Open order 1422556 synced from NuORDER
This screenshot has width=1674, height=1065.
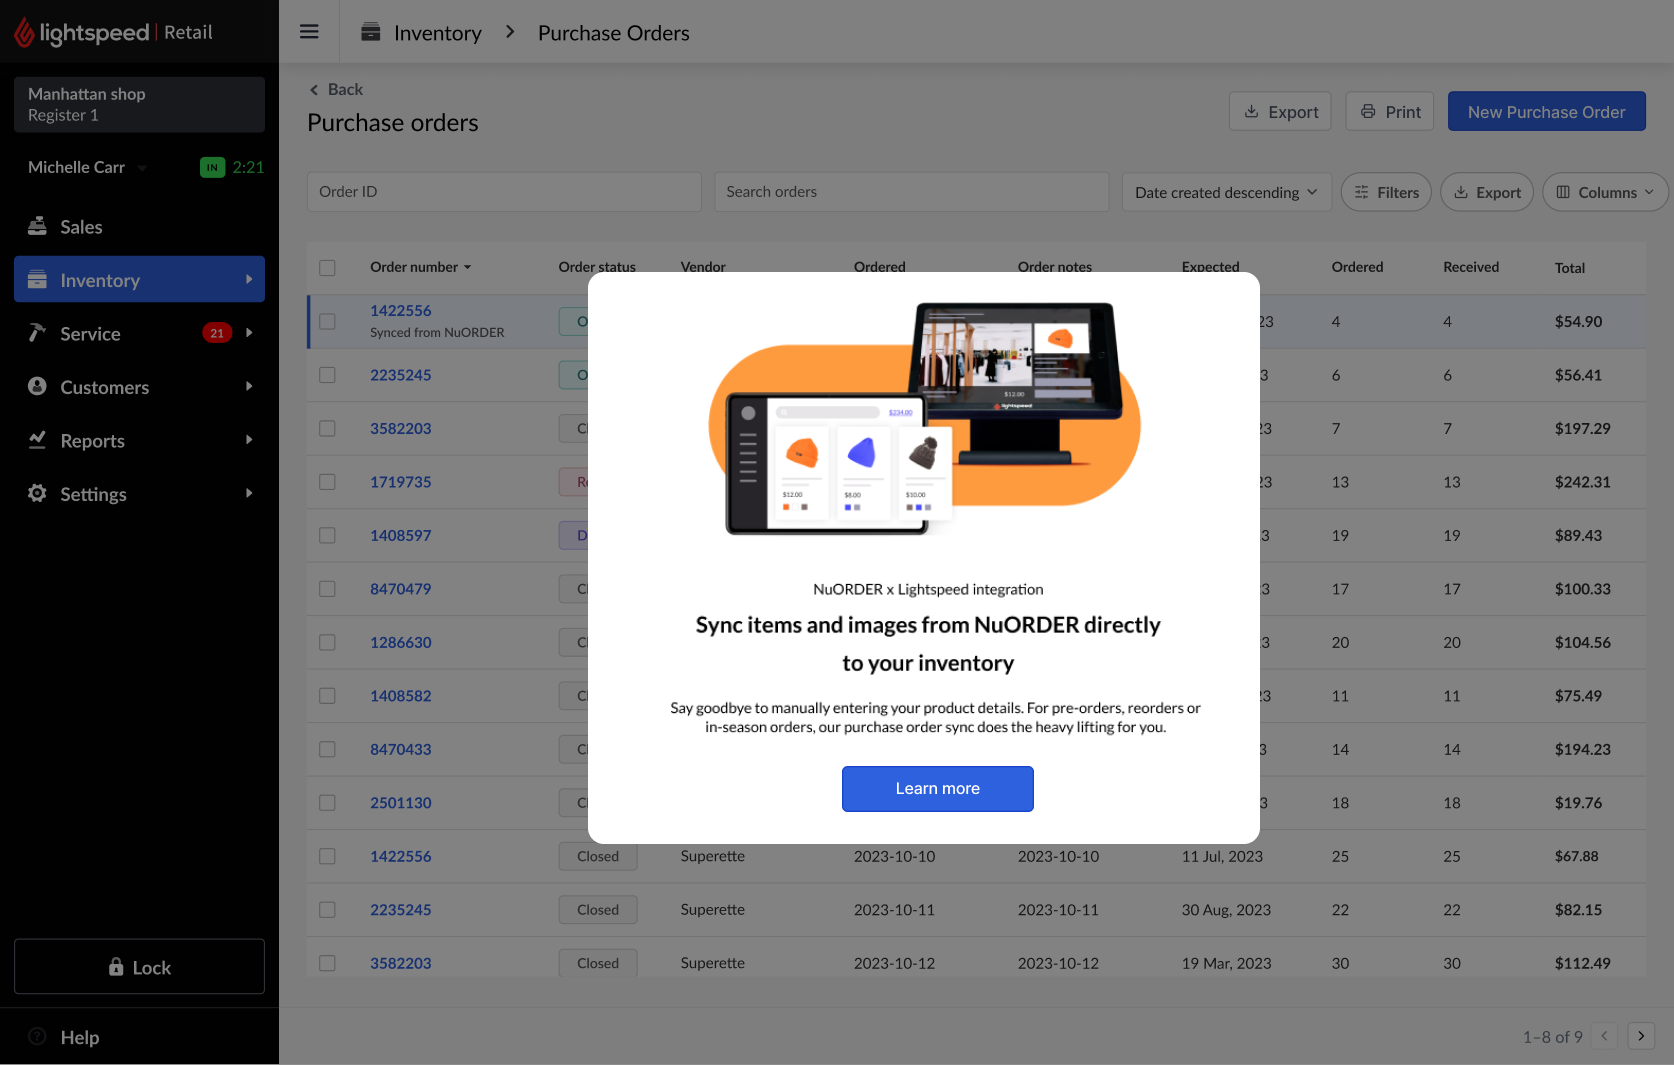click(x=400, y=311)
